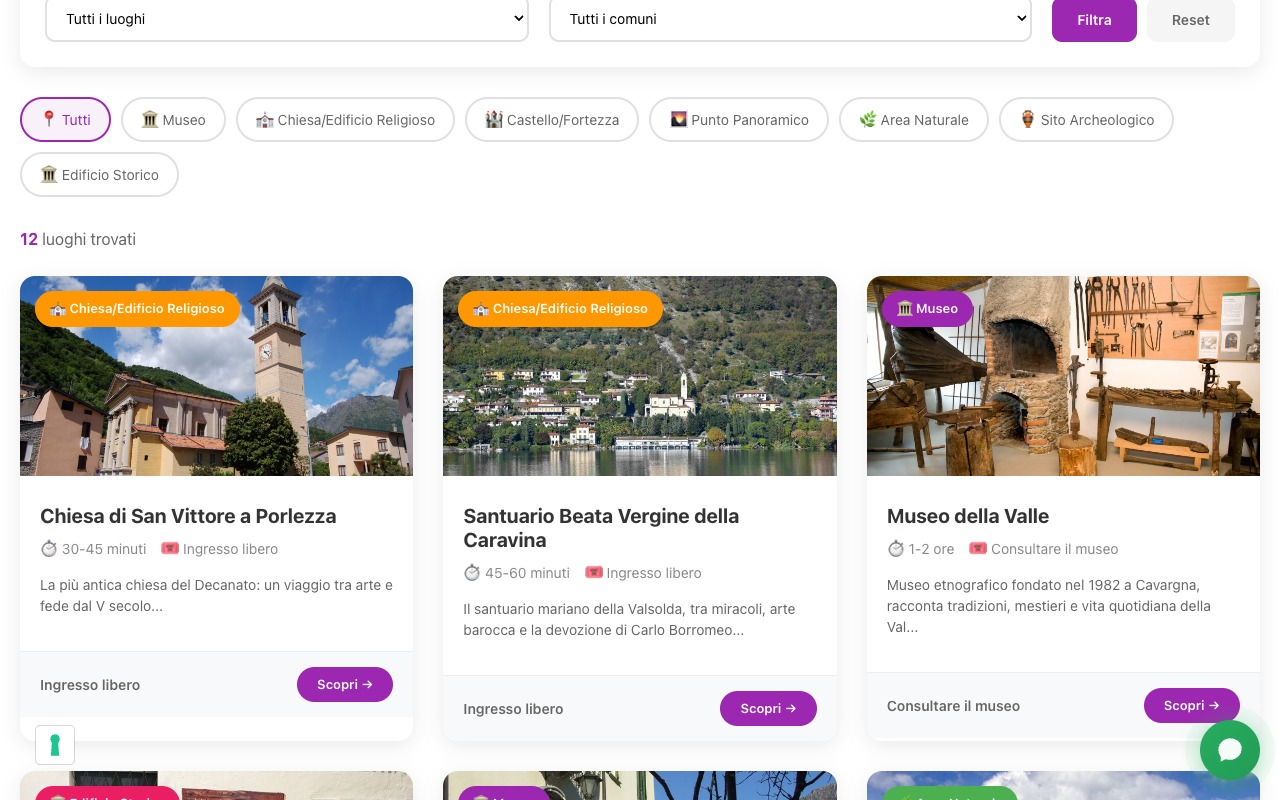Screen dimensions: 1280x800
Task: Click the amphora icon on Sito Archeologico filter
Action: click(x=1028, y=120)
